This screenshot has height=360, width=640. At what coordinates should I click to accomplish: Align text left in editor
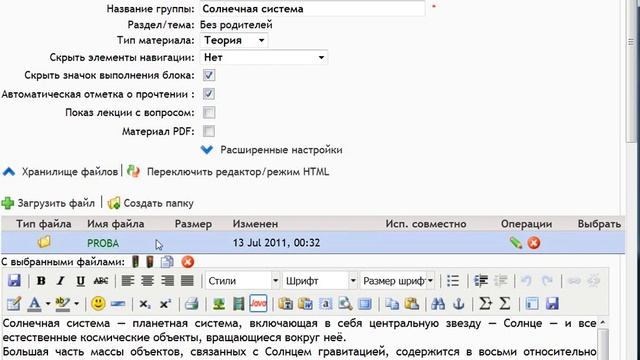pyautogui.click(x=128, y=281)
